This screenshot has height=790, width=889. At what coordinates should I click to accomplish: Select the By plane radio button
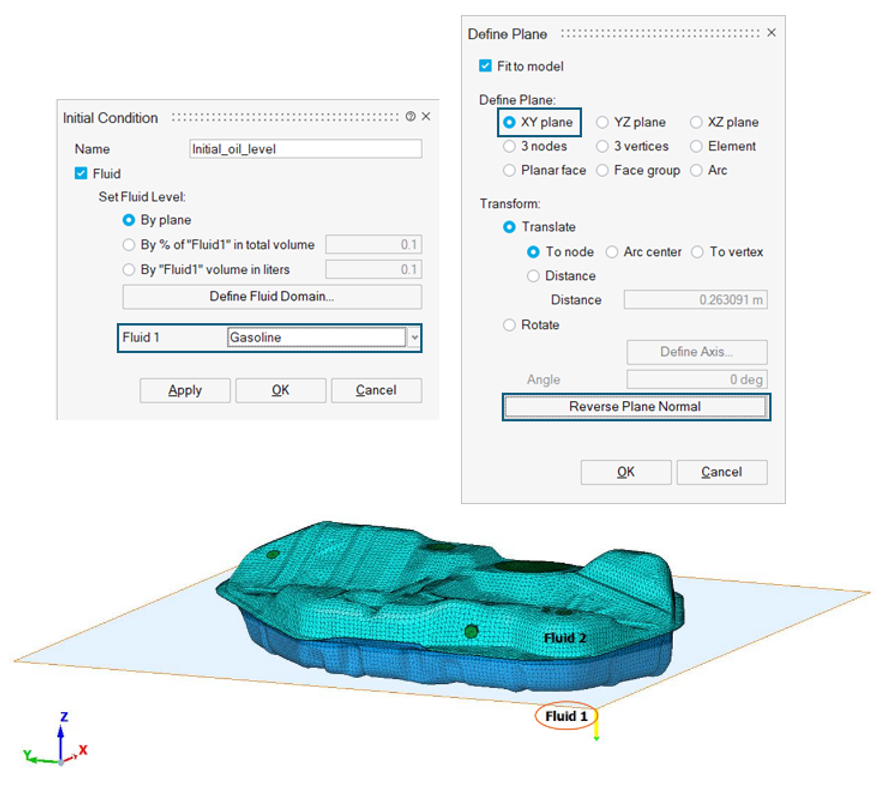129,220
